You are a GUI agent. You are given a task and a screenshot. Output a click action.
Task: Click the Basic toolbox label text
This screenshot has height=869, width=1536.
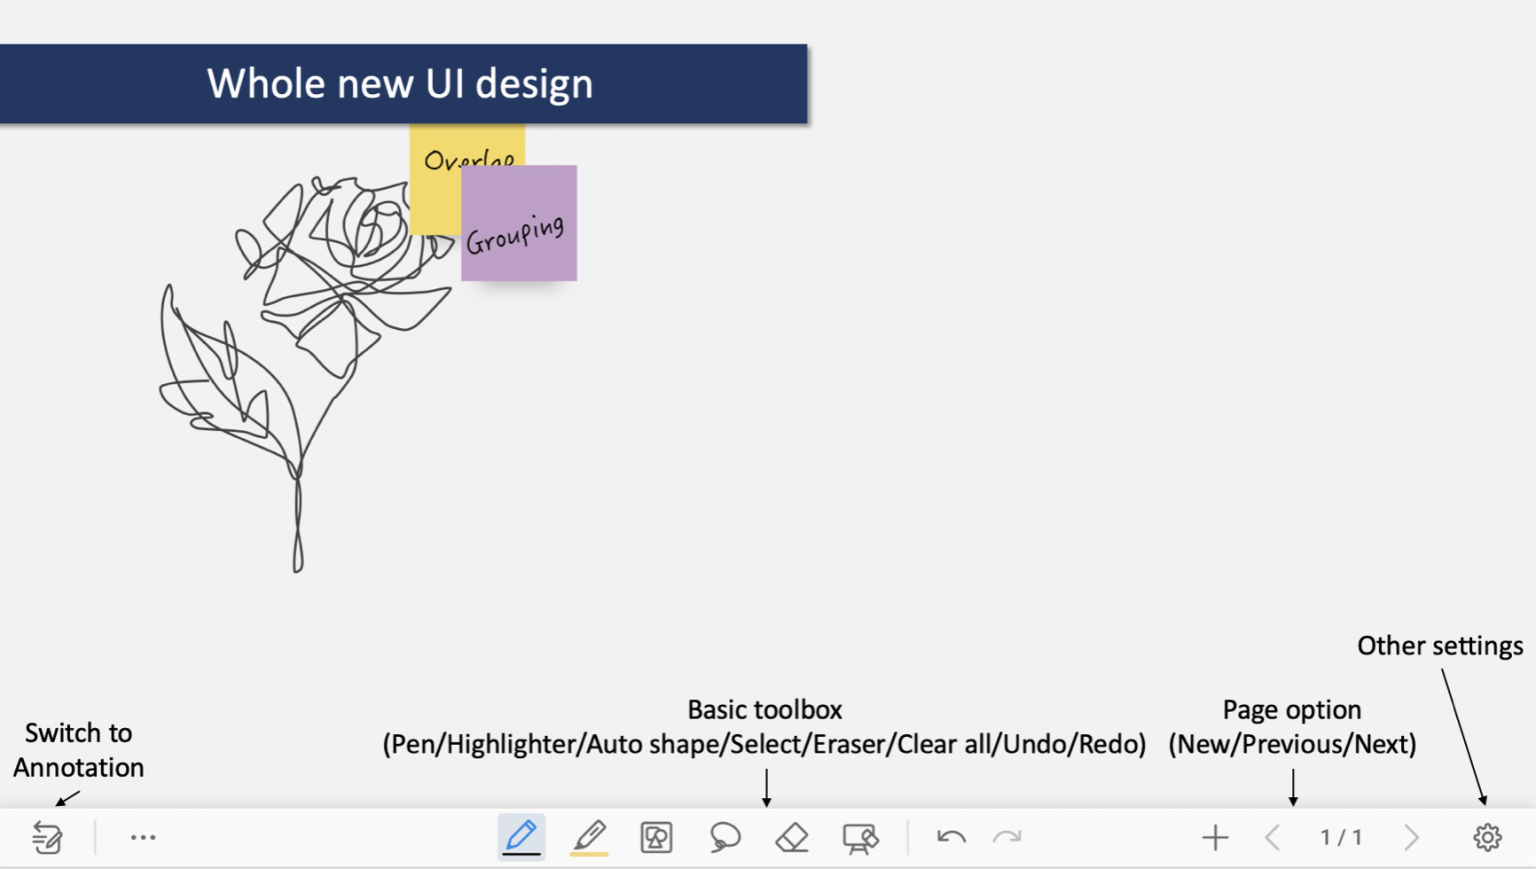[765, 710]
